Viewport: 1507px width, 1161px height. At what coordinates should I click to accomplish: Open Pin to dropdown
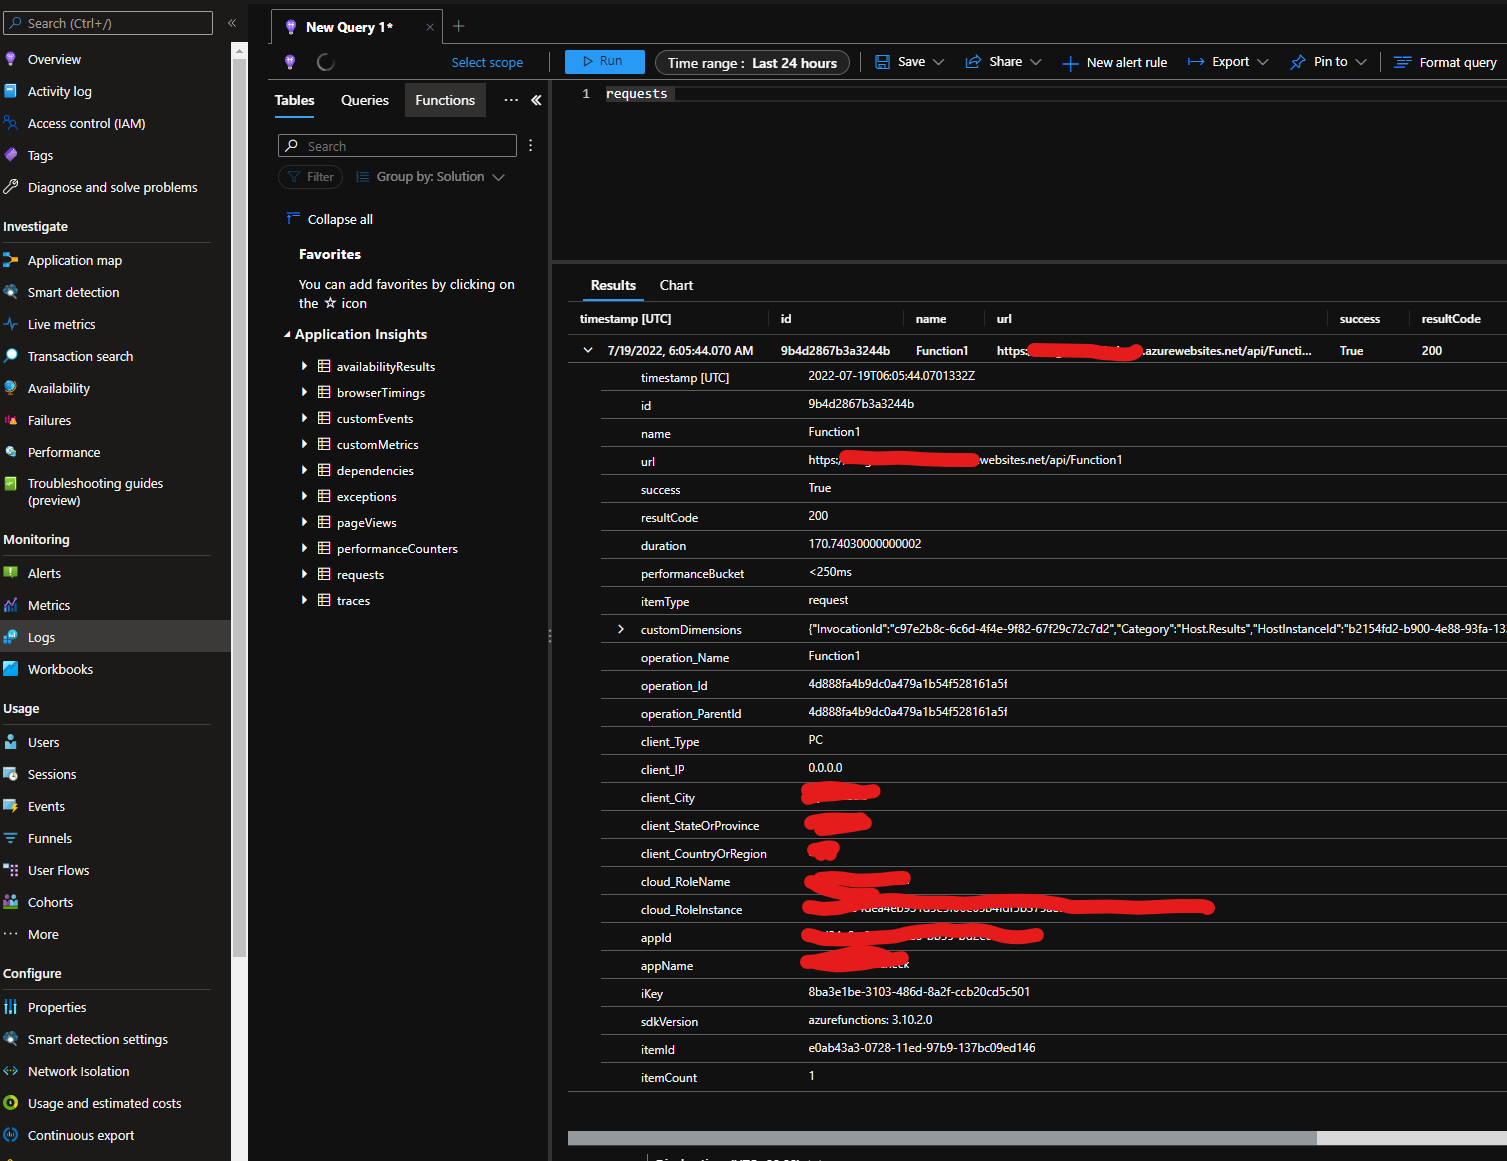[1328, 62]
